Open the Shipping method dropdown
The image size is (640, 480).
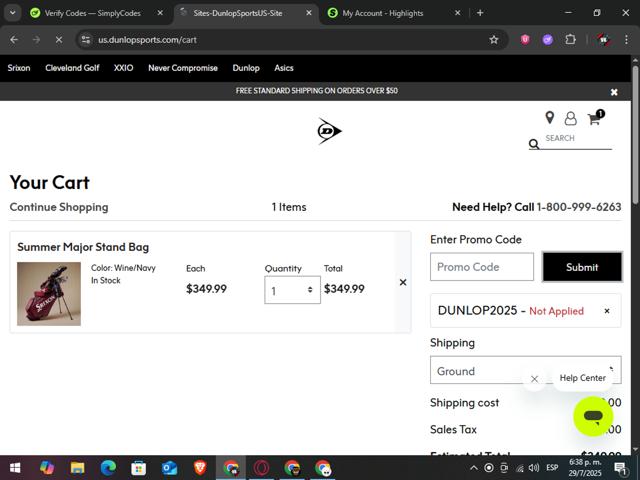point(526,370)
